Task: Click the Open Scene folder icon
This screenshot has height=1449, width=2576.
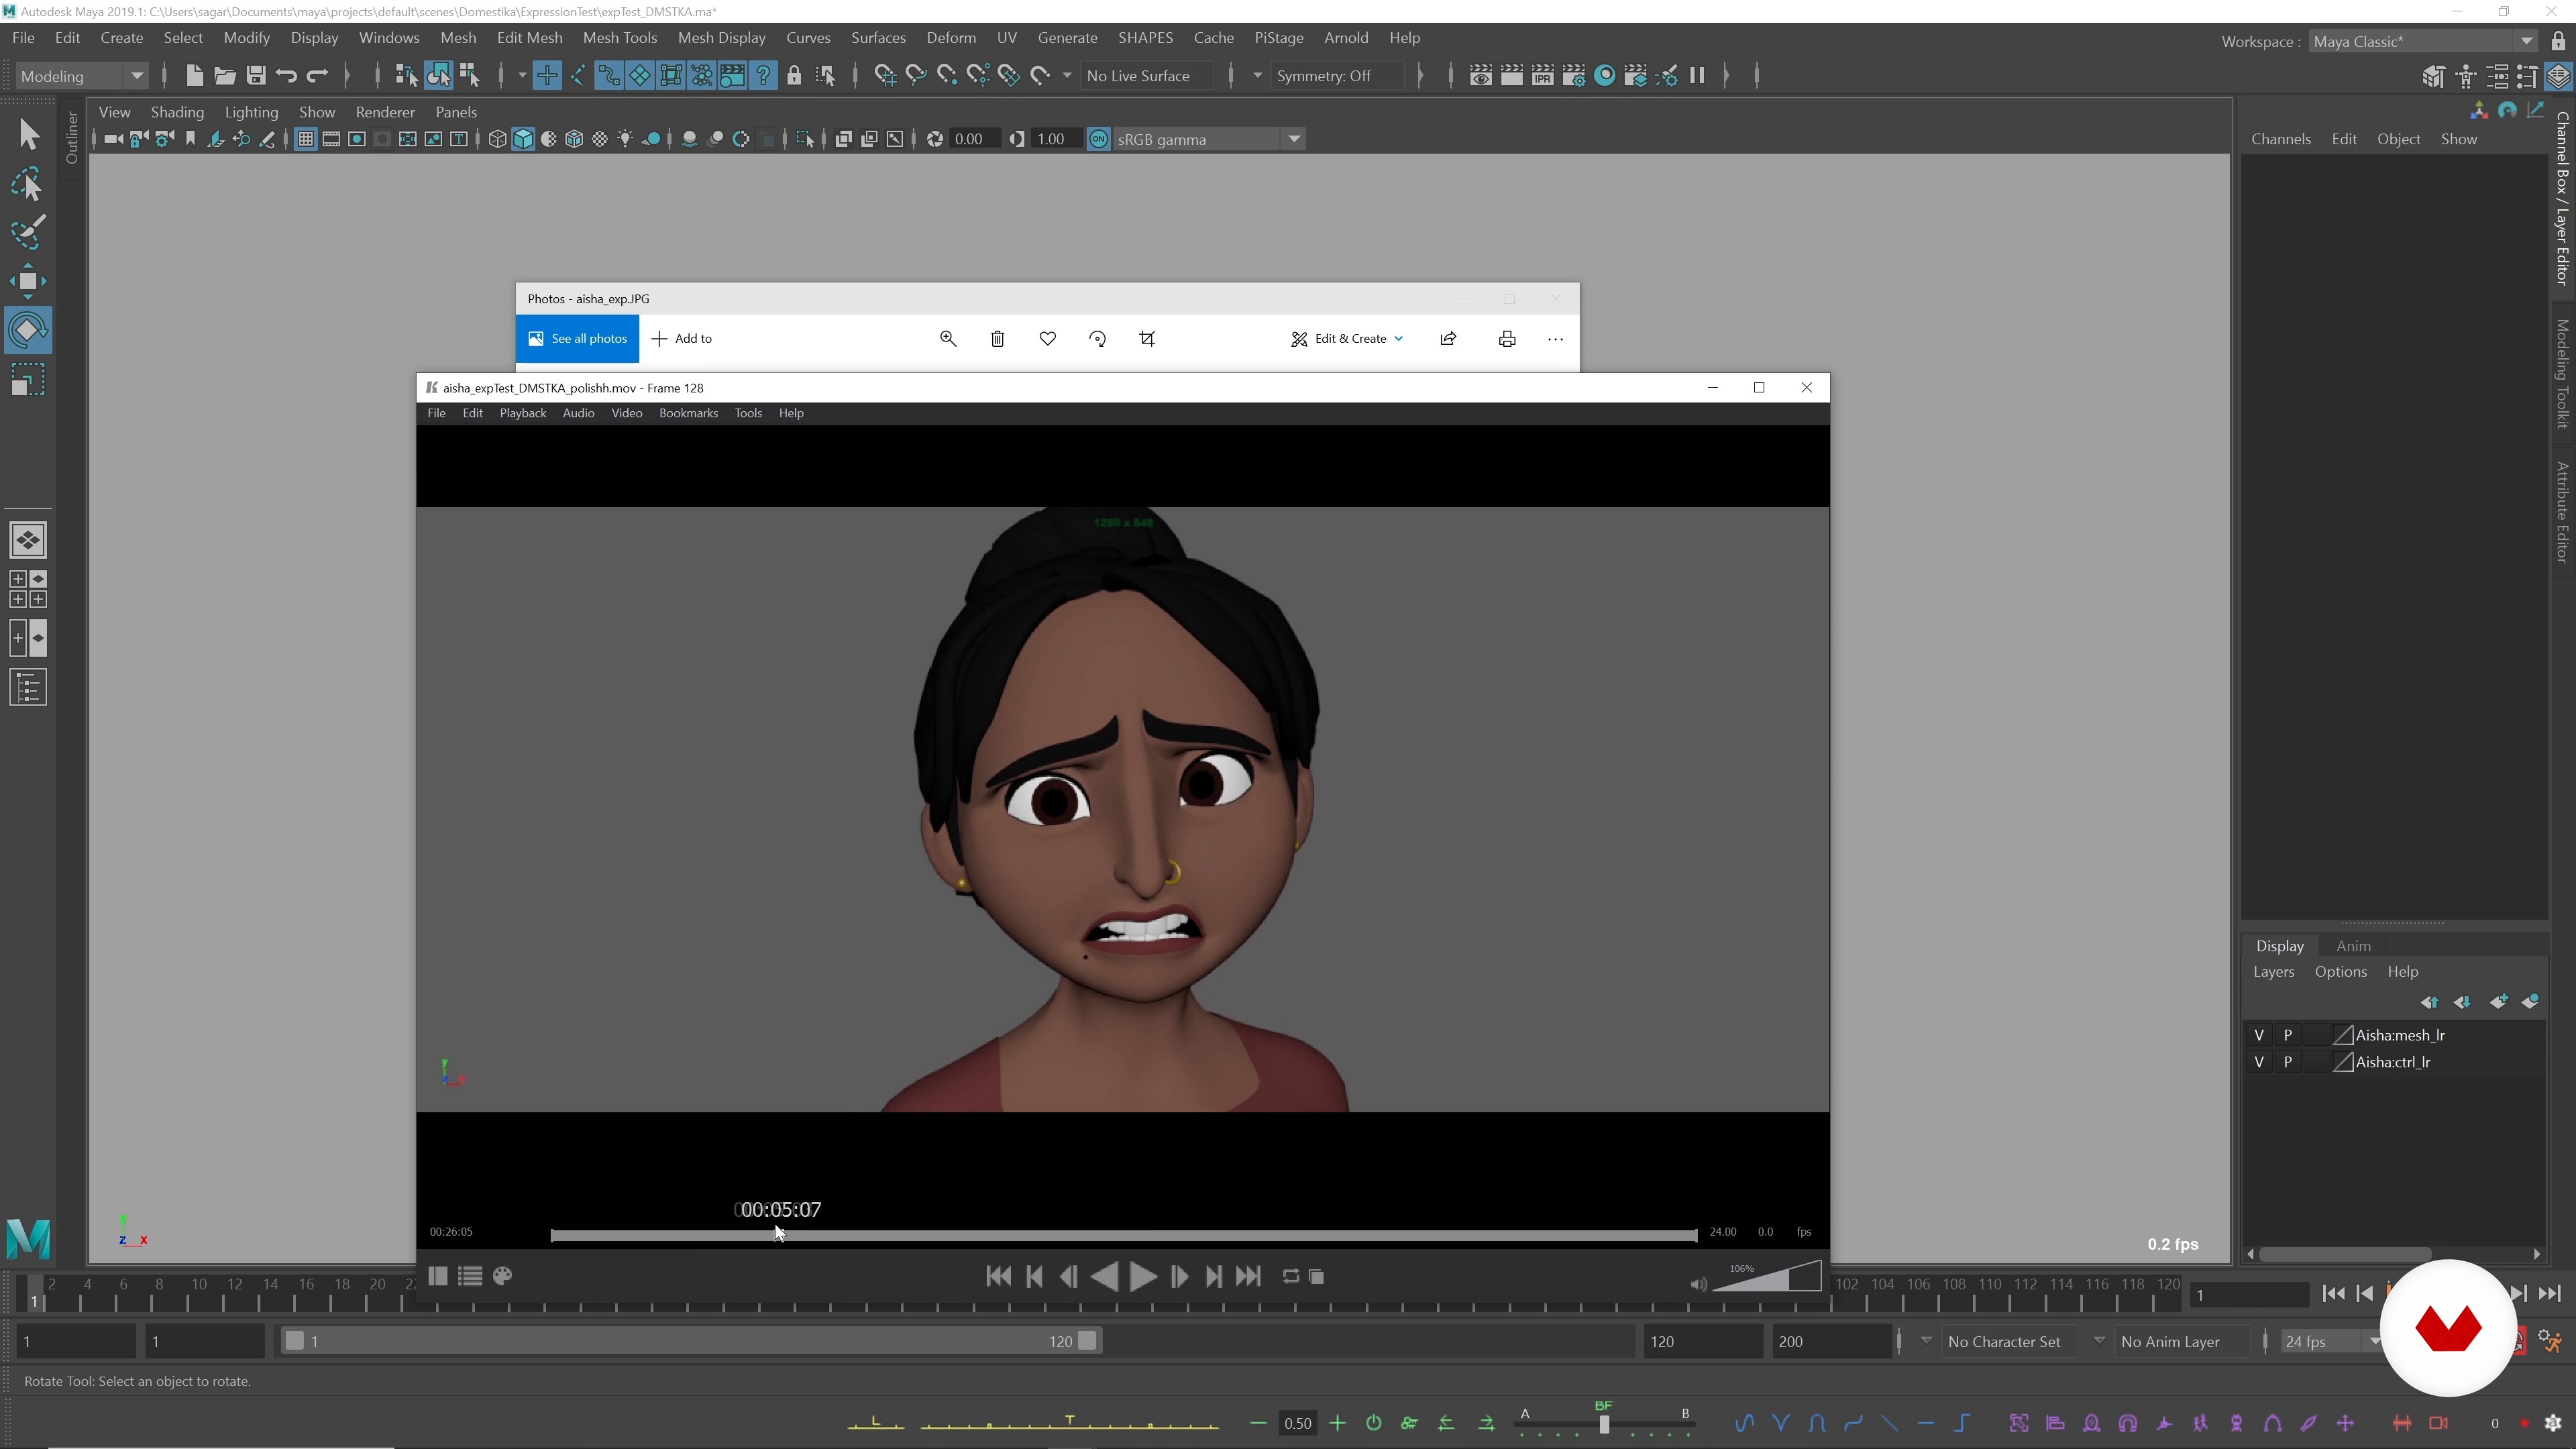Action: point(225,75)
